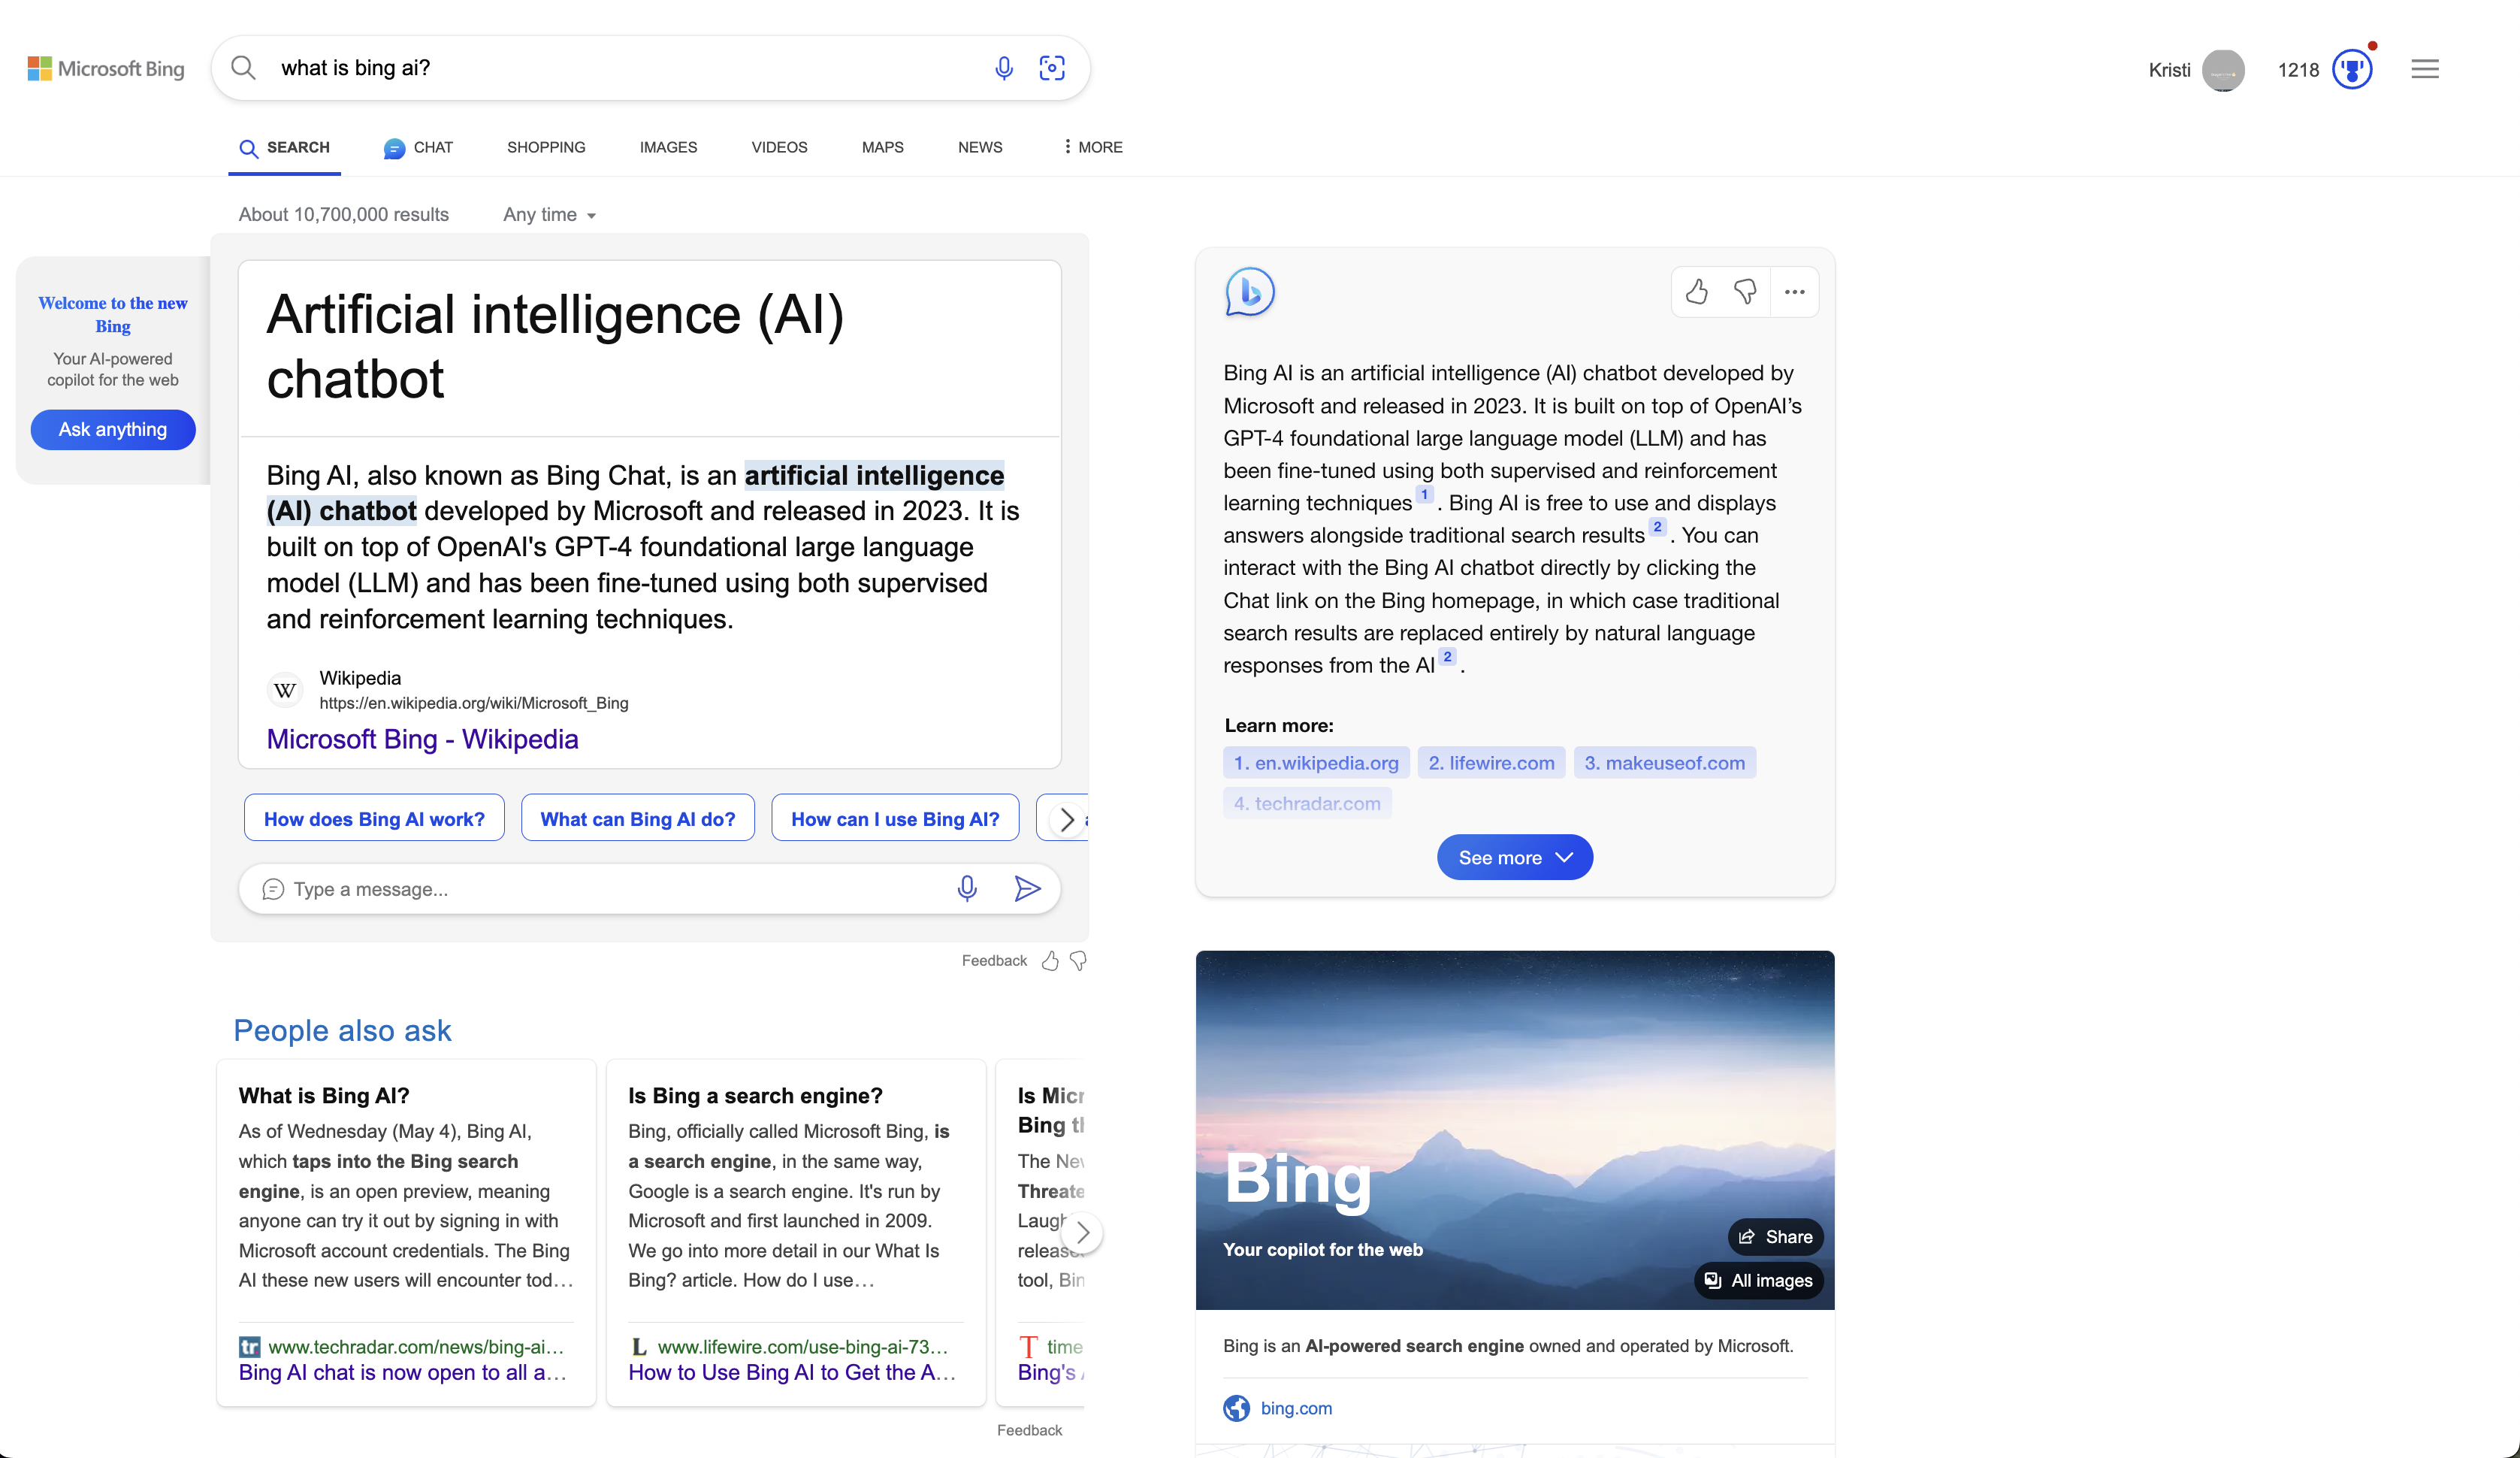The image size is (2520, 1458).
Task: Click the thumbs down icon on AI response
Action: [x=1743, y=290]
